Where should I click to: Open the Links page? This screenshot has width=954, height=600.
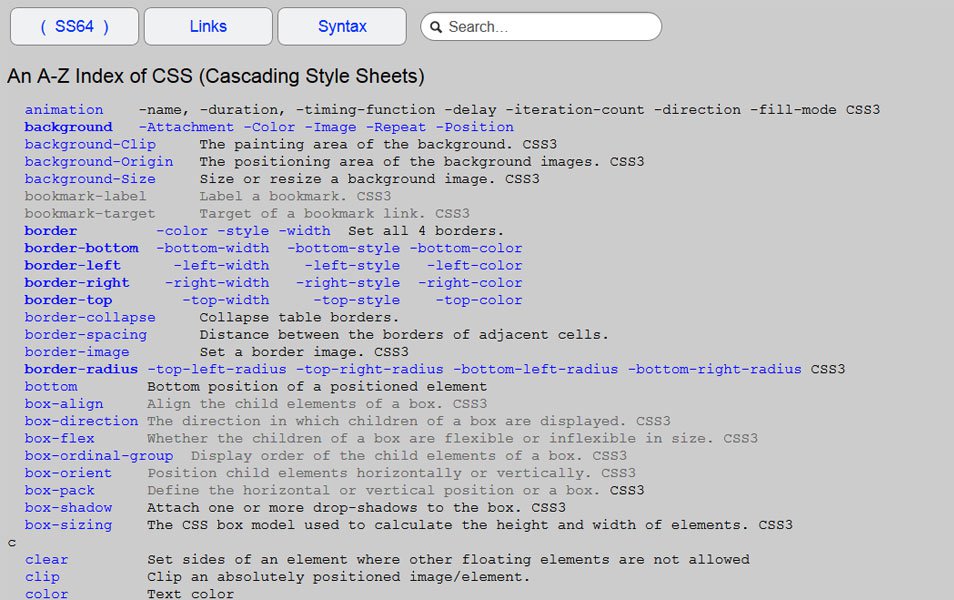[207, 26]
